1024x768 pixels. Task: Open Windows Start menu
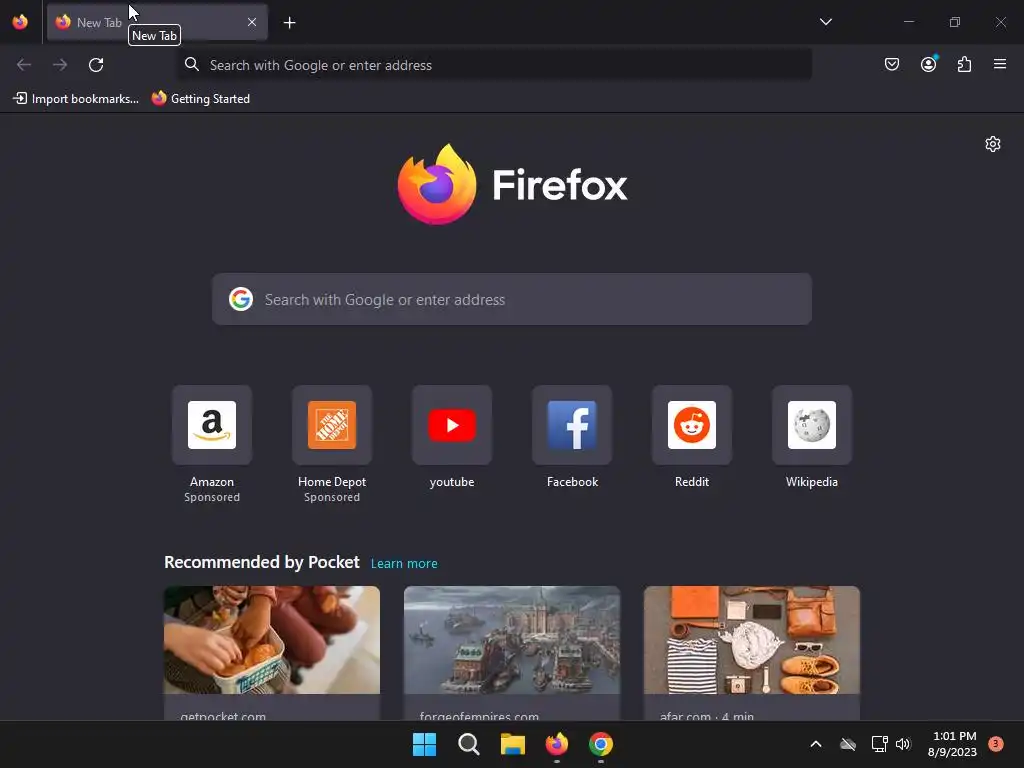click(424, 744)
